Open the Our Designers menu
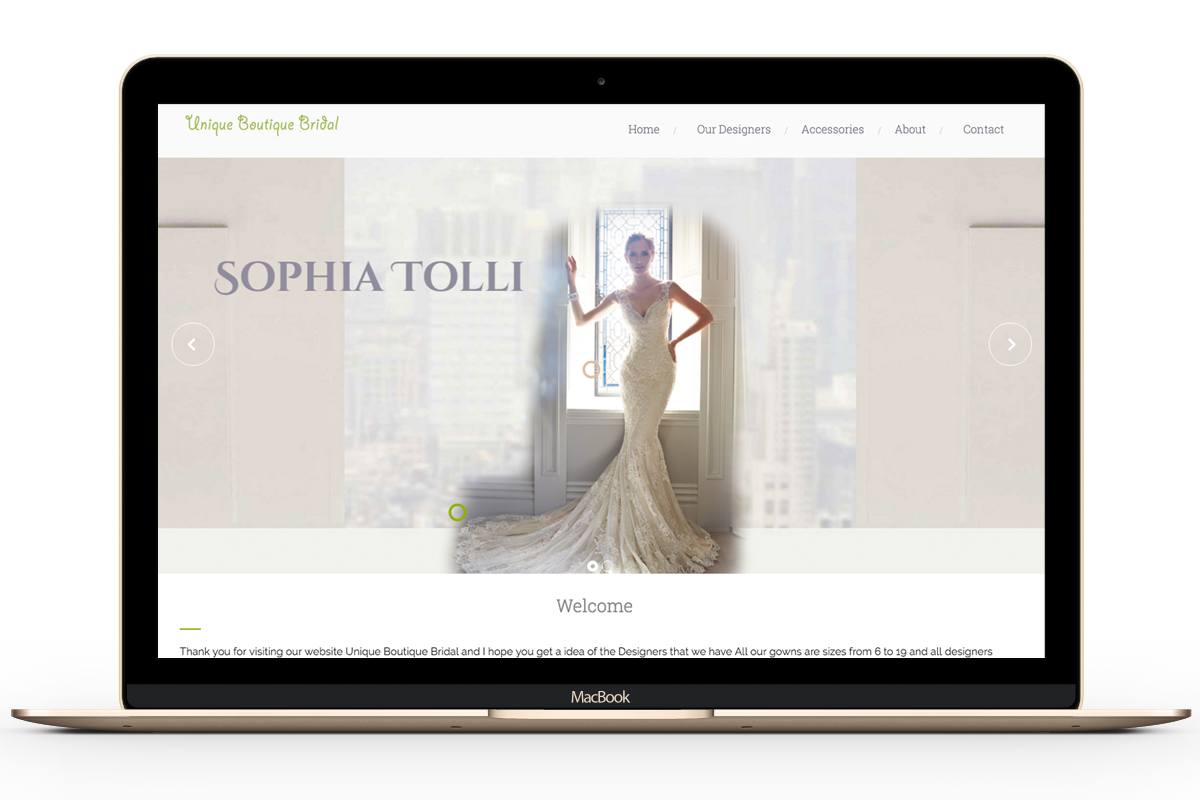The height and width of the screenshot is (800, 1200). pos(733,129)
